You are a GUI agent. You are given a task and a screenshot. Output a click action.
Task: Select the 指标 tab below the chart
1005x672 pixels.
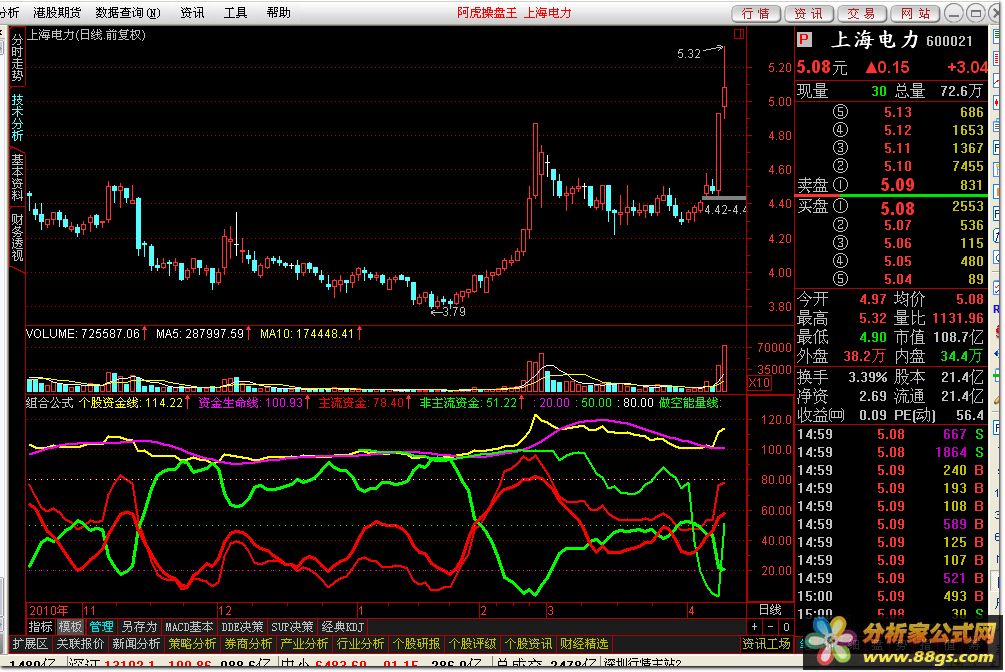[40, 626]
